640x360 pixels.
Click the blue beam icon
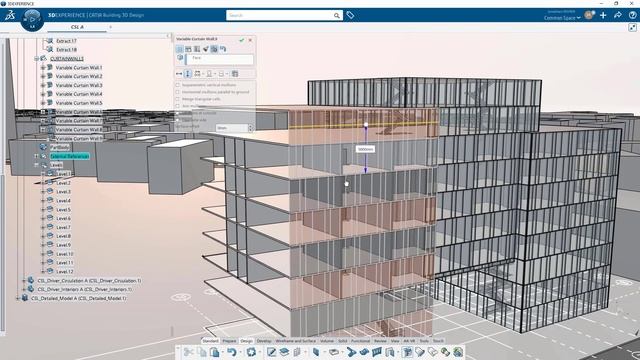coord(351,352)
